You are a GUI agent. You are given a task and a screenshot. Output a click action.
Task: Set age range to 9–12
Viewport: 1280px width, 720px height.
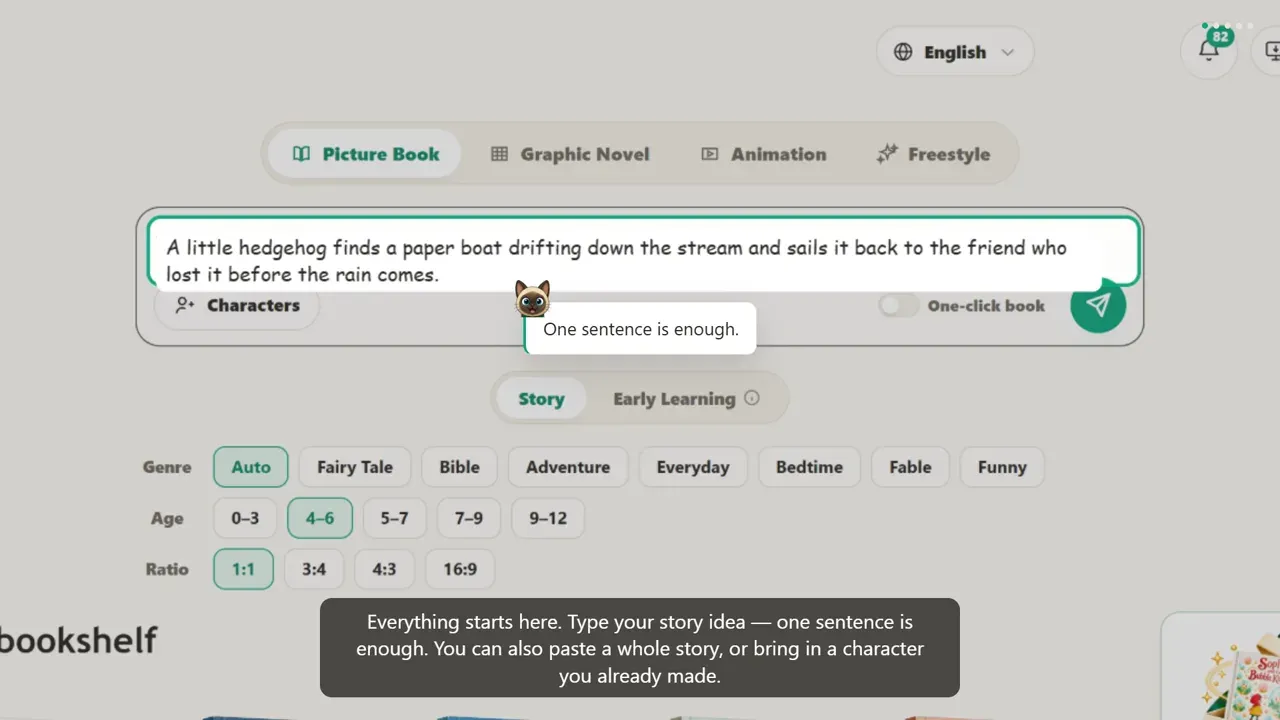pyautogui.click(x=548, y=518)
